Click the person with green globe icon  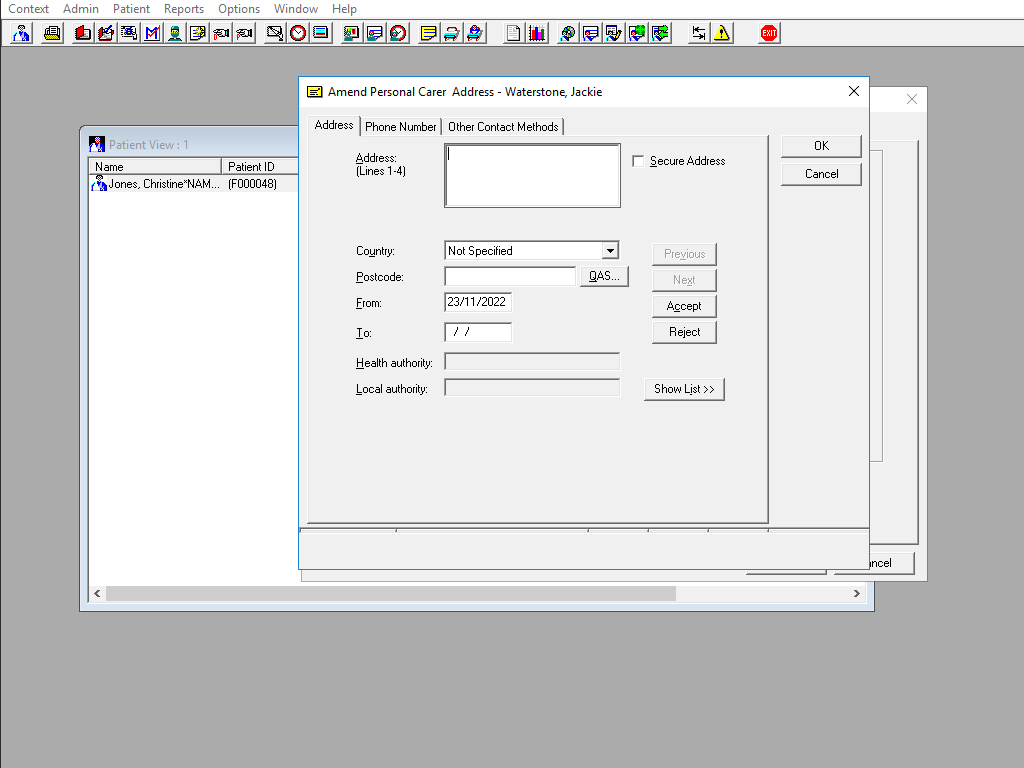click(x=637, y=33)
